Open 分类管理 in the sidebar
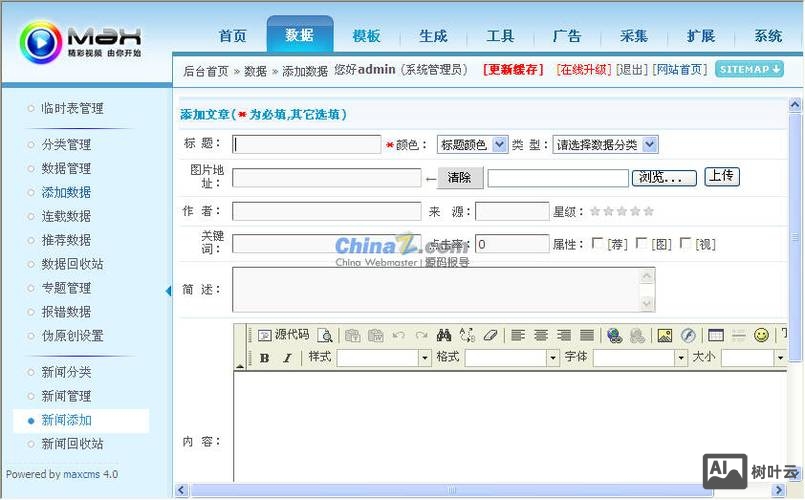This screenshot has width=805, height=500. [66, 145]
